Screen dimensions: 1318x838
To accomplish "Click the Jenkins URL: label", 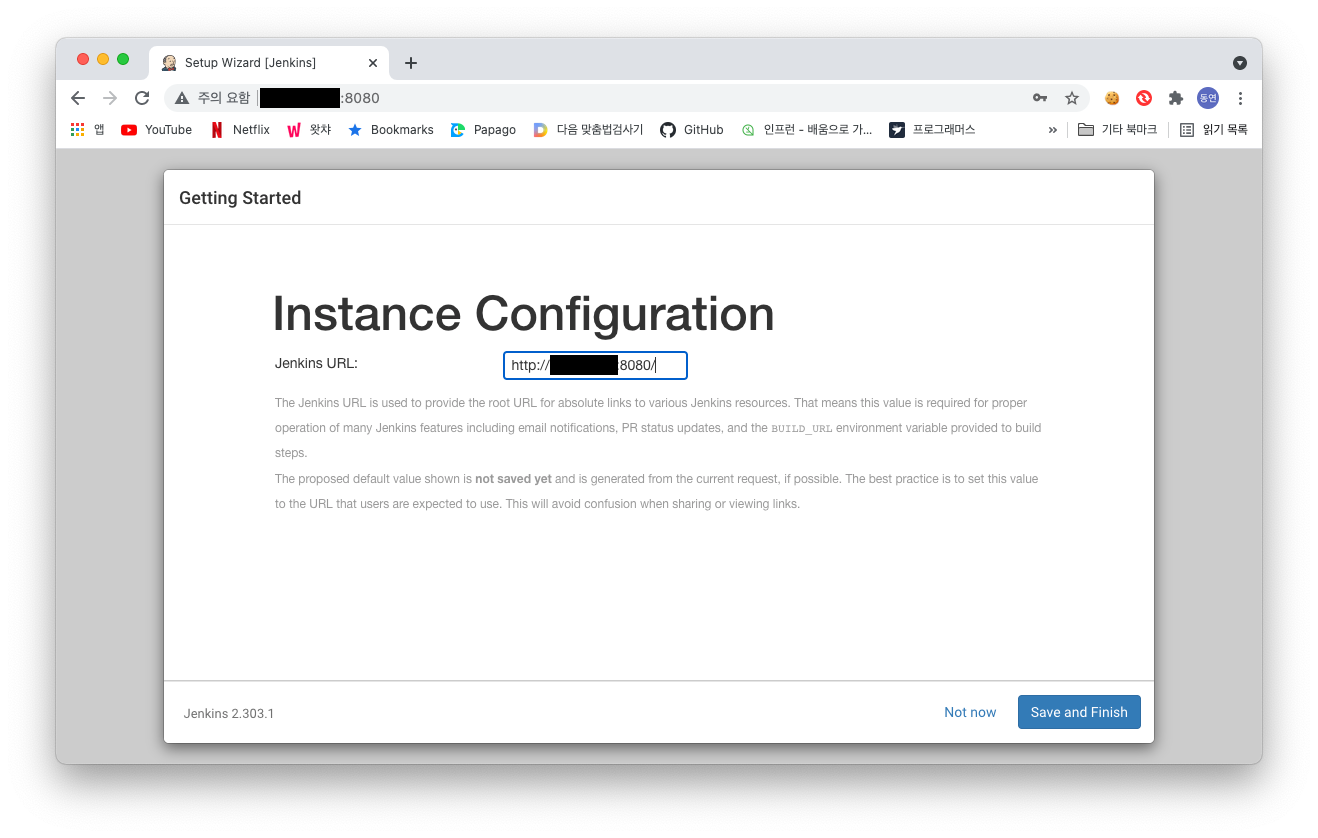I will [316, 363].
